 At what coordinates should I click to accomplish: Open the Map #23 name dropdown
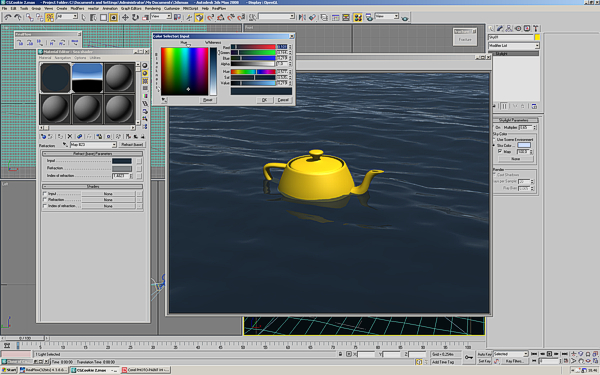tap(93, 145)
